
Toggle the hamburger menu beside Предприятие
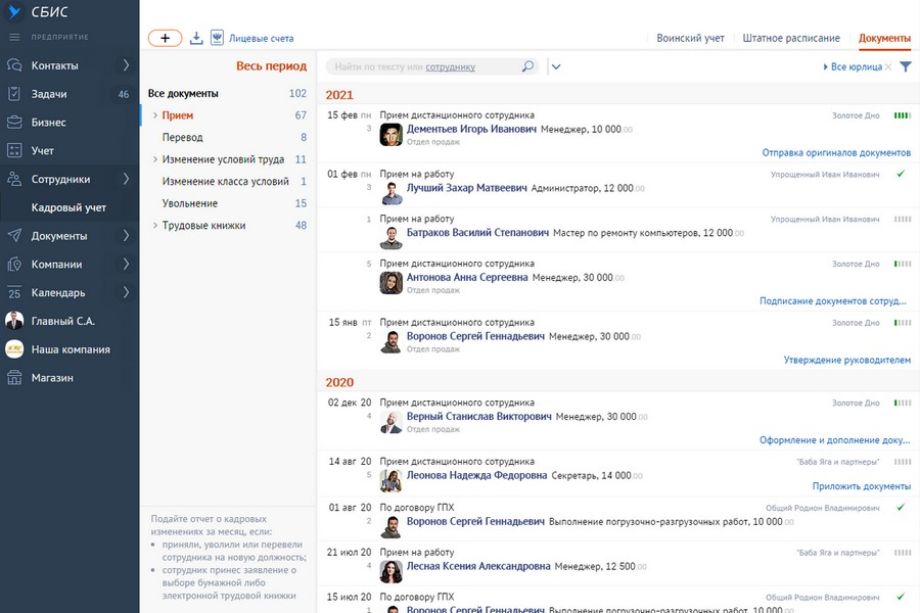click(x=14, y=37)
